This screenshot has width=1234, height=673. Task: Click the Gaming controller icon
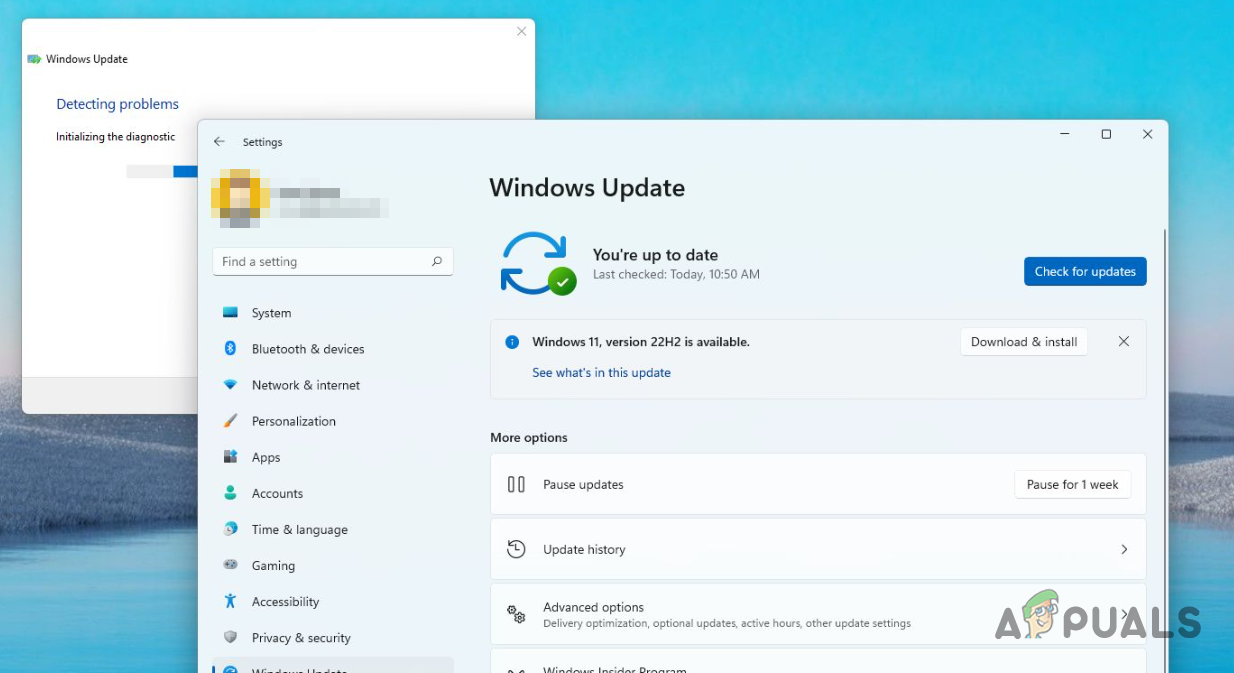[x=230, y=565]
